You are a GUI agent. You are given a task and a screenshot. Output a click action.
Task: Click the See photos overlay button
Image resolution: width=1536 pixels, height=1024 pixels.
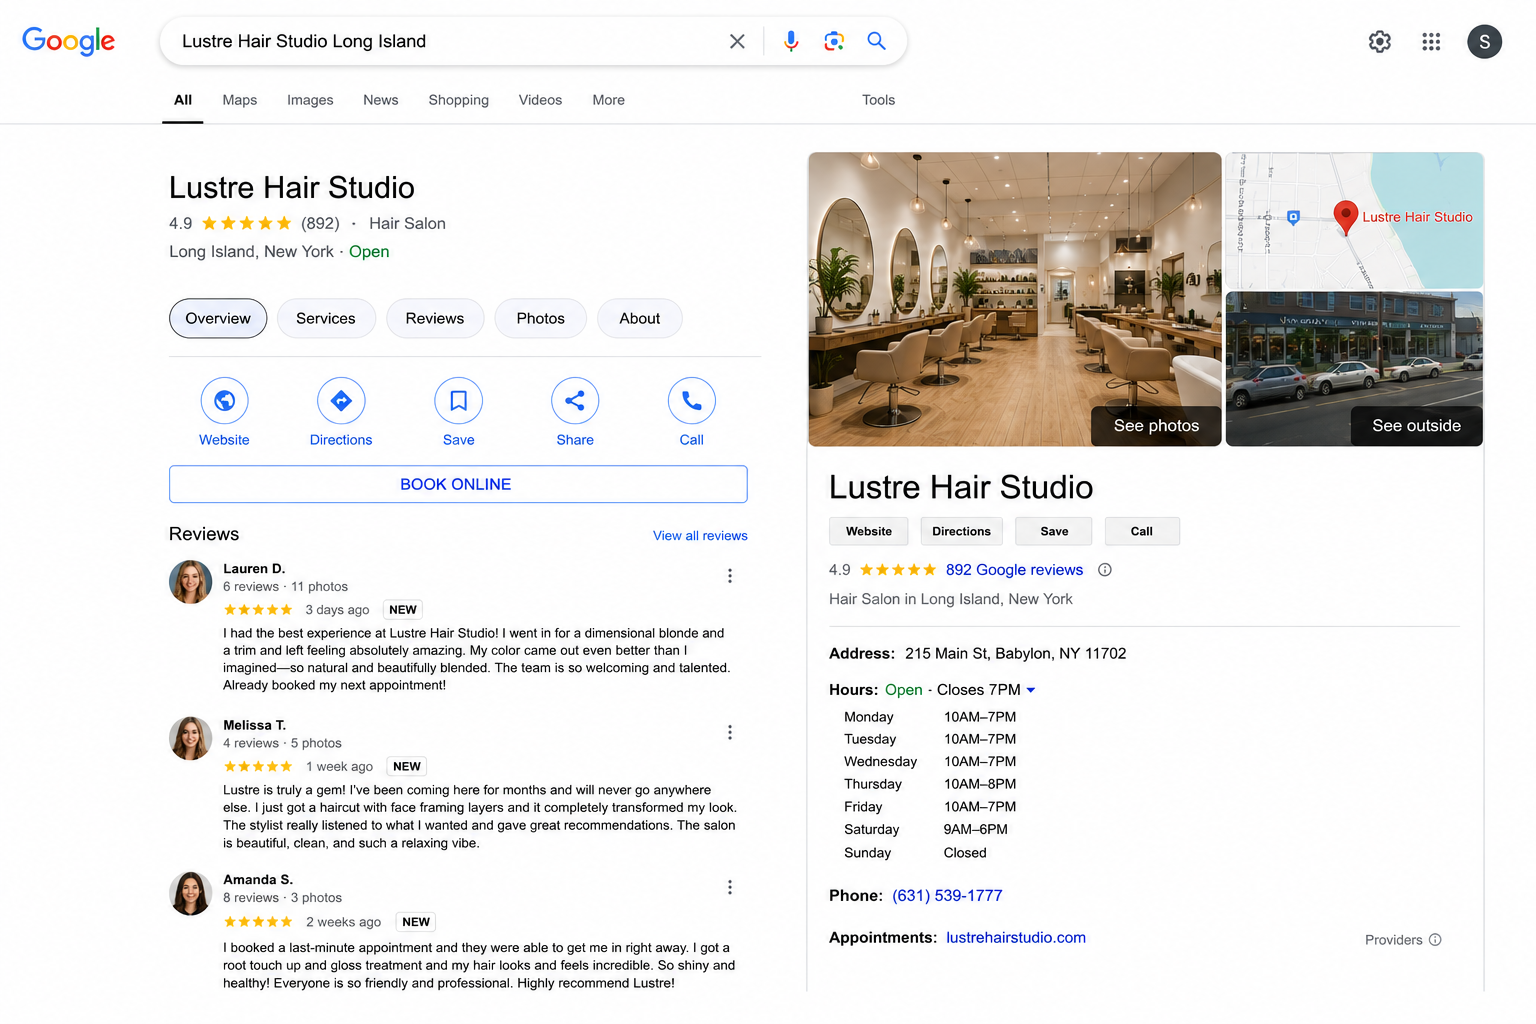click(x=1156, y=426)
